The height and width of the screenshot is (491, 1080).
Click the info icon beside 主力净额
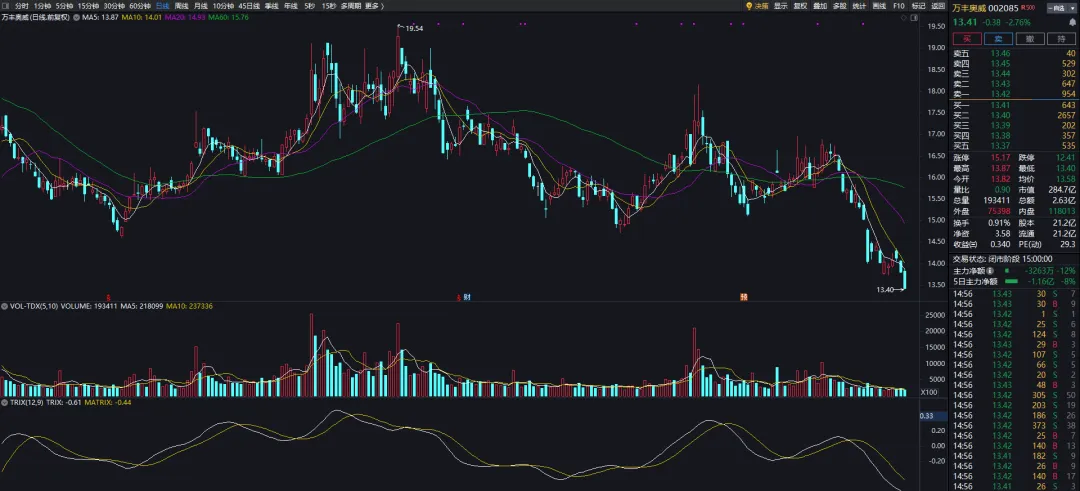click(x=990, y=271)
